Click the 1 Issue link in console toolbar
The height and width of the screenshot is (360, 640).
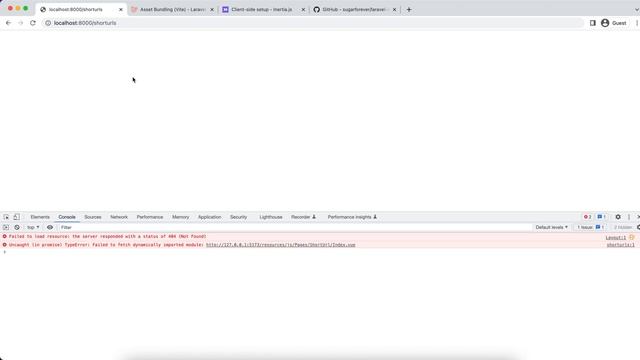point(590,227)
